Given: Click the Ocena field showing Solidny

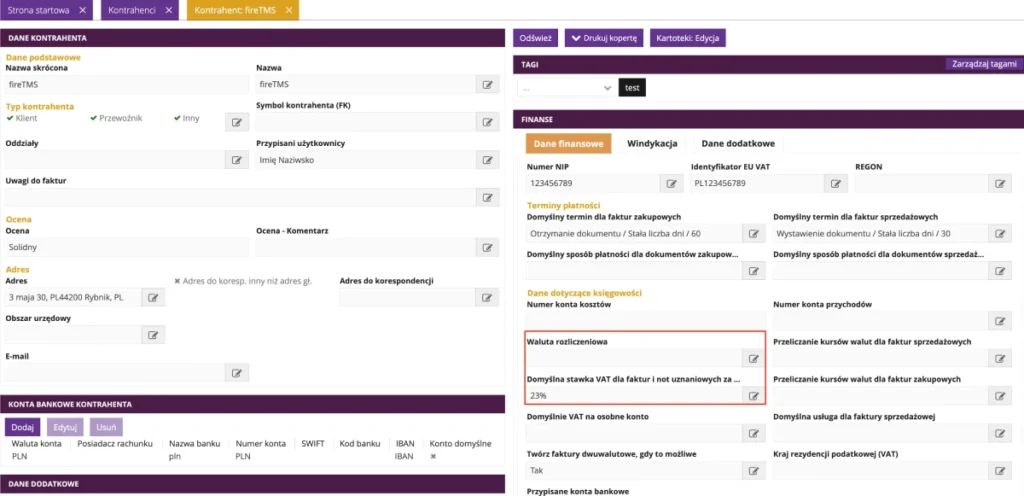Looking at the screenshot, I should 127,247.
